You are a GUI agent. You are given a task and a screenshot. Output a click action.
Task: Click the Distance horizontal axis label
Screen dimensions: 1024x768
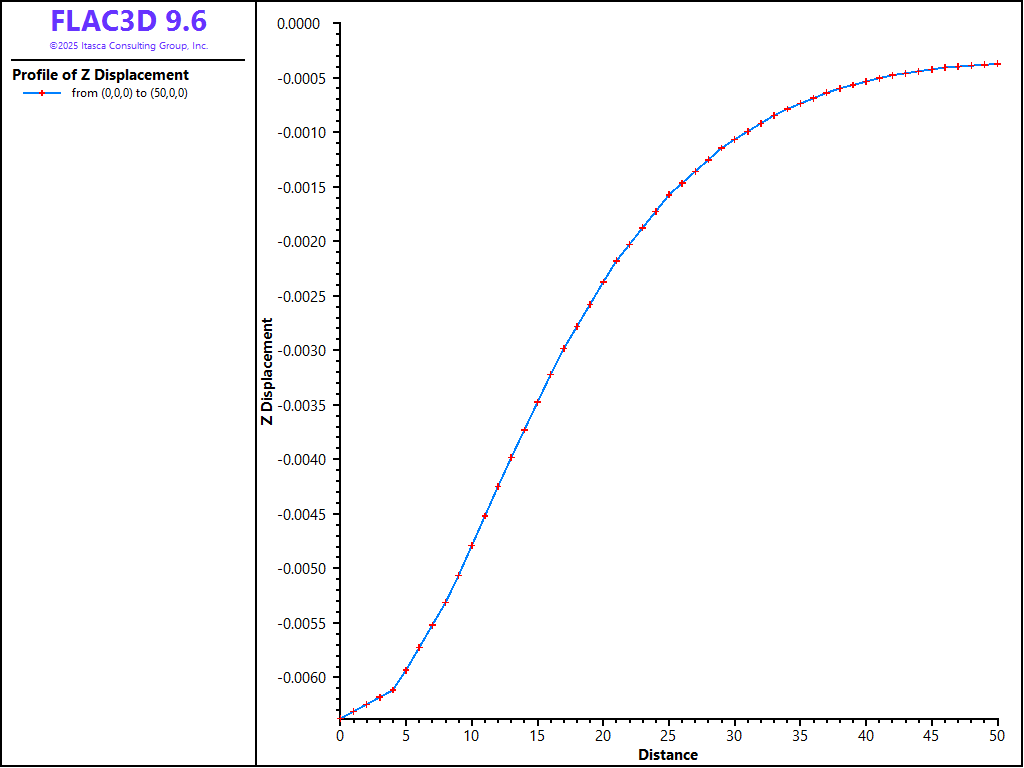coord(668,755)
